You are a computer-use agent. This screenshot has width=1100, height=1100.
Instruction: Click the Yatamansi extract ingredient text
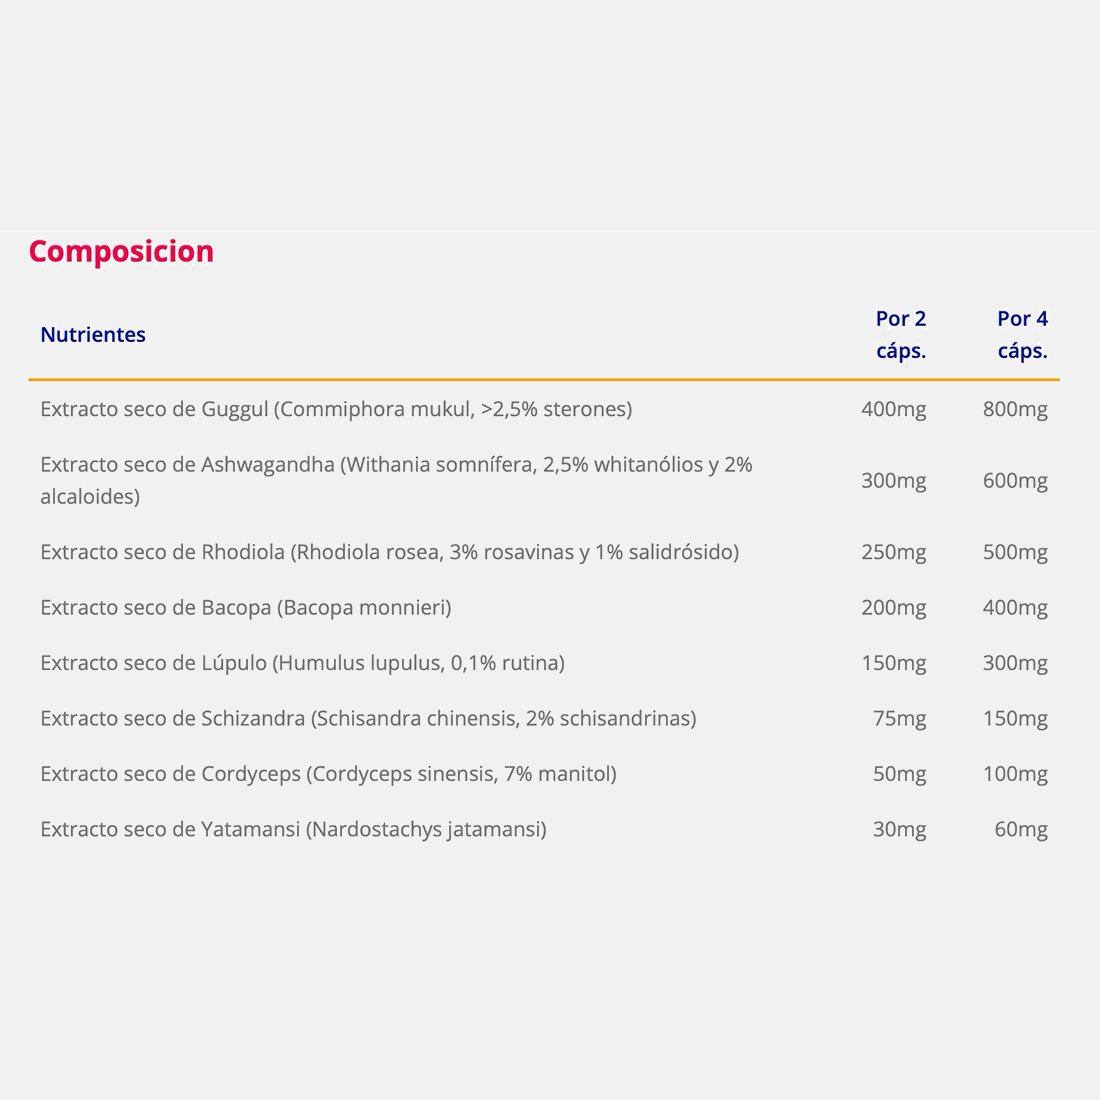coord(293,829)
